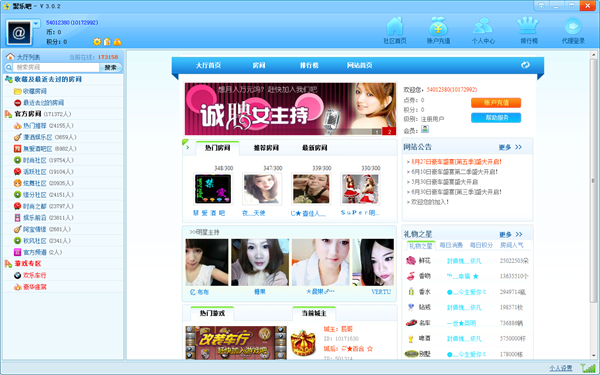
Task: Select the 每日消费 tab
Action: [x=451, y=245]
